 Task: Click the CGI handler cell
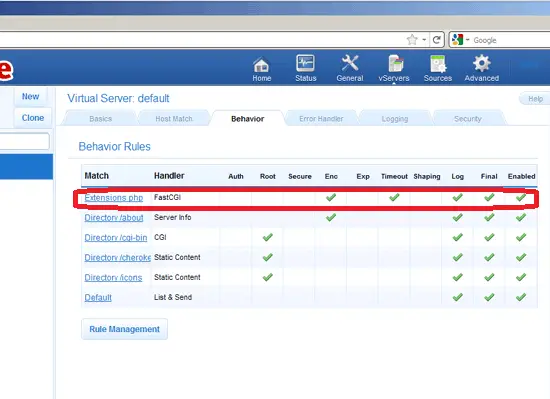160,237
